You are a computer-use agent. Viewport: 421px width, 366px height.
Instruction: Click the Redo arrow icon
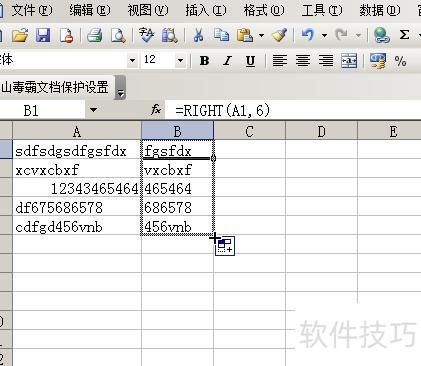tap(342, 35)
